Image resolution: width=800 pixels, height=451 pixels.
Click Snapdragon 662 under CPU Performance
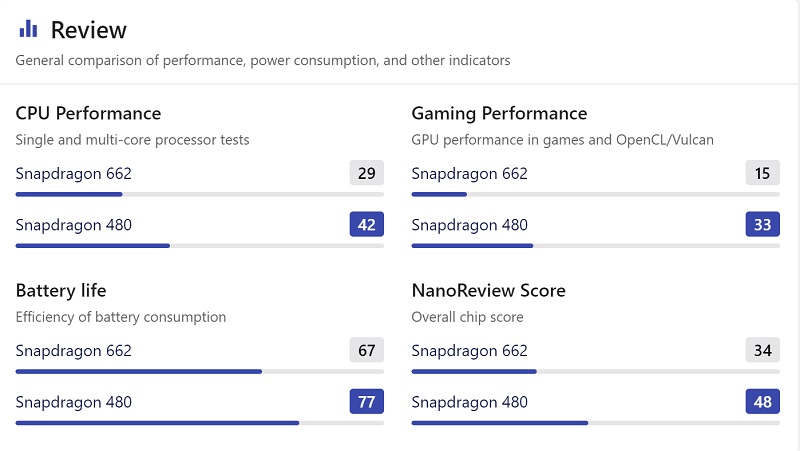[73, 173]
